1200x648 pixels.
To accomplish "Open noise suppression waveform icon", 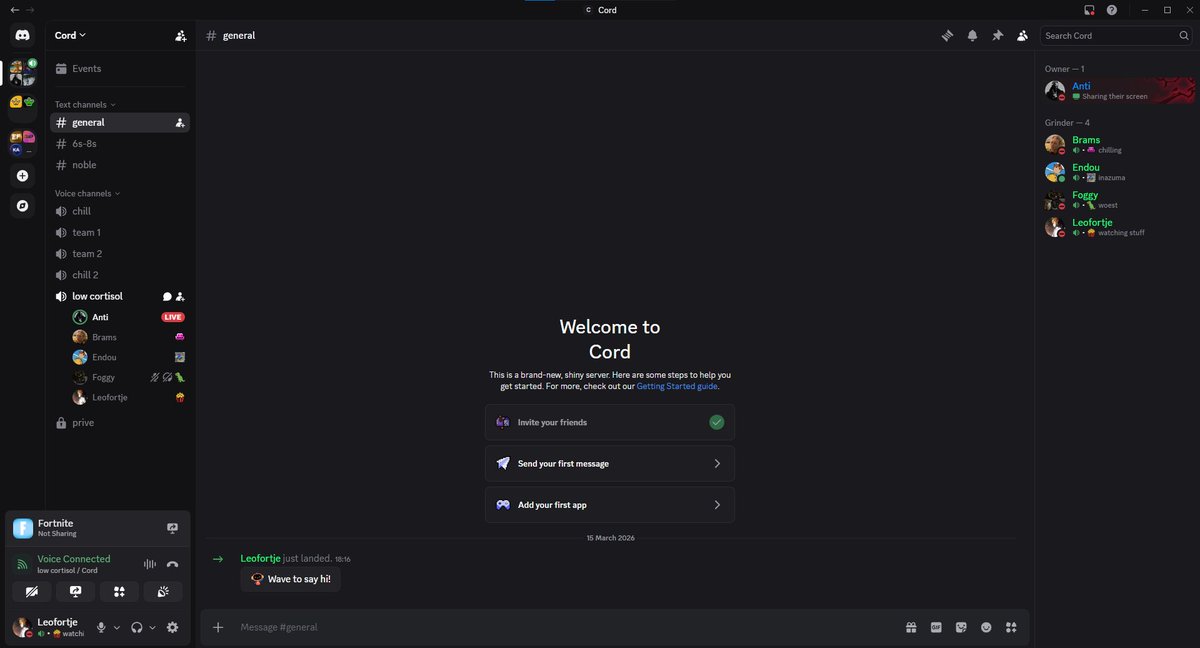I will 151,564.
